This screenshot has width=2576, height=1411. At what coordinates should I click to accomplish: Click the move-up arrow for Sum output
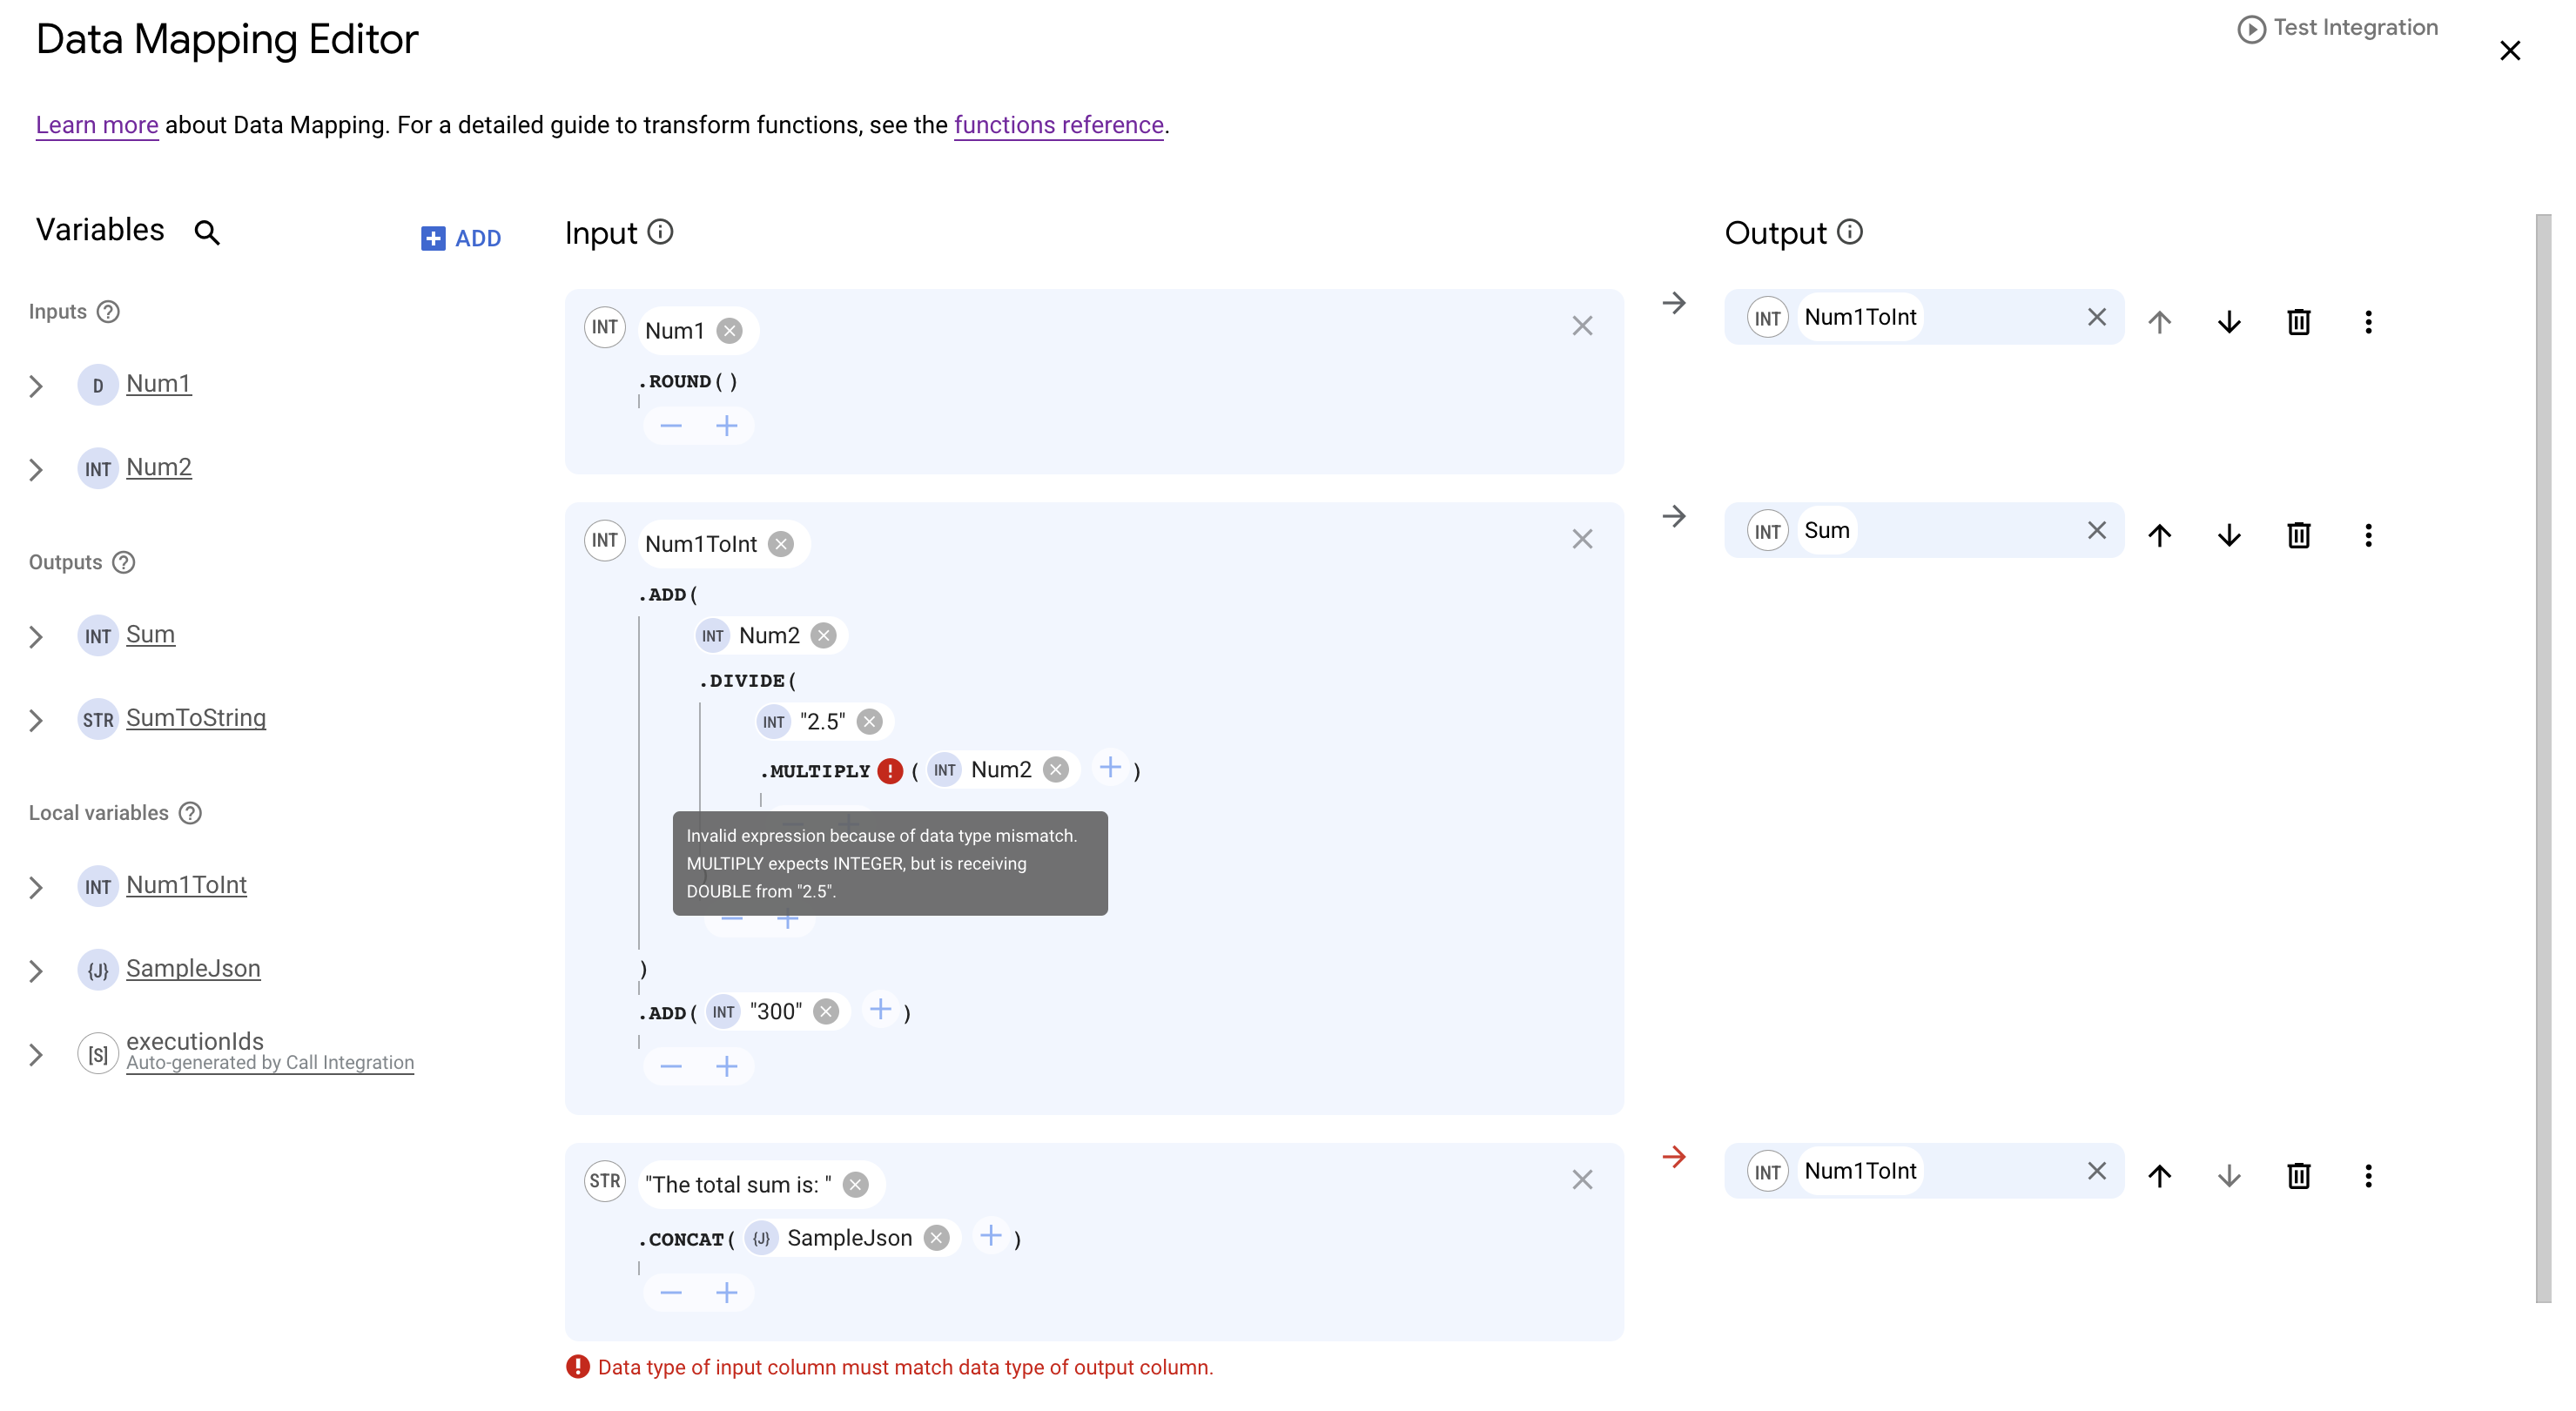2161,535
